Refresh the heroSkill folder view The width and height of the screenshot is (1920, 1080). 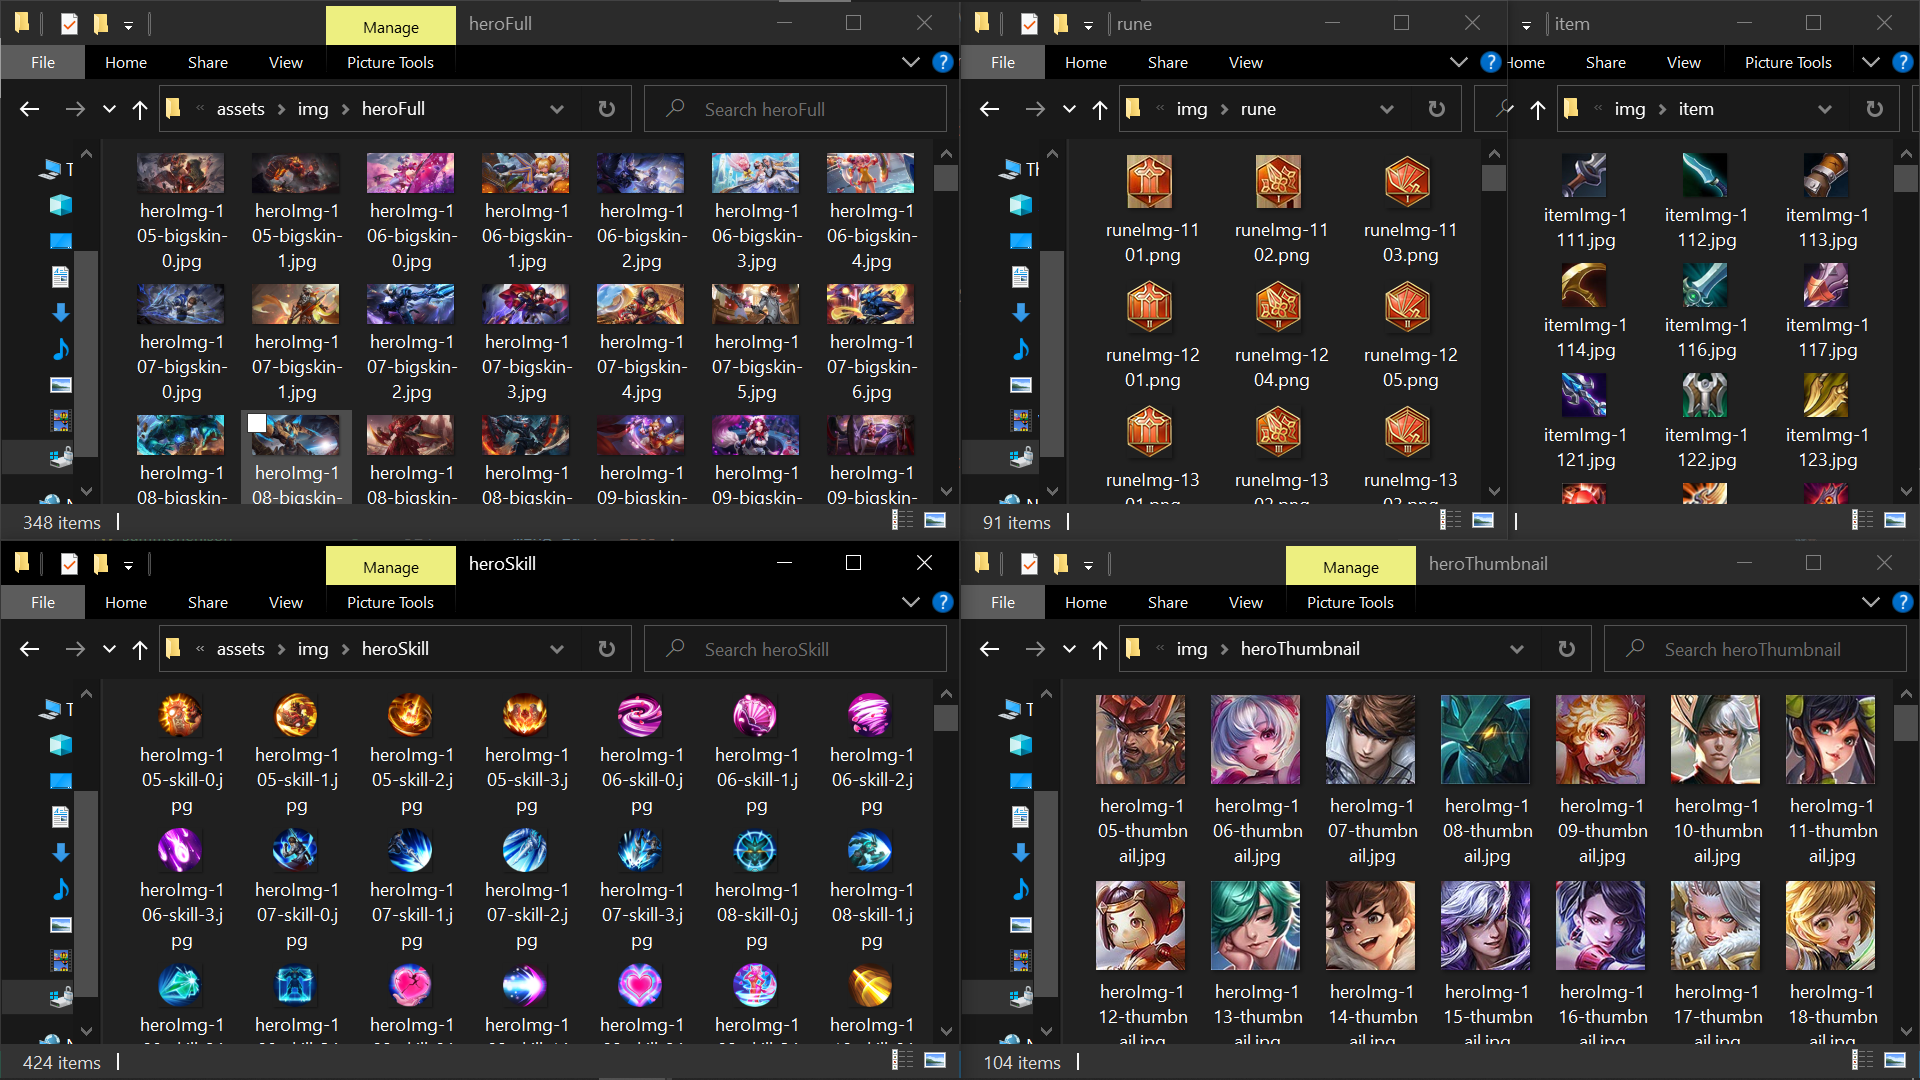[x=606, y=649]
